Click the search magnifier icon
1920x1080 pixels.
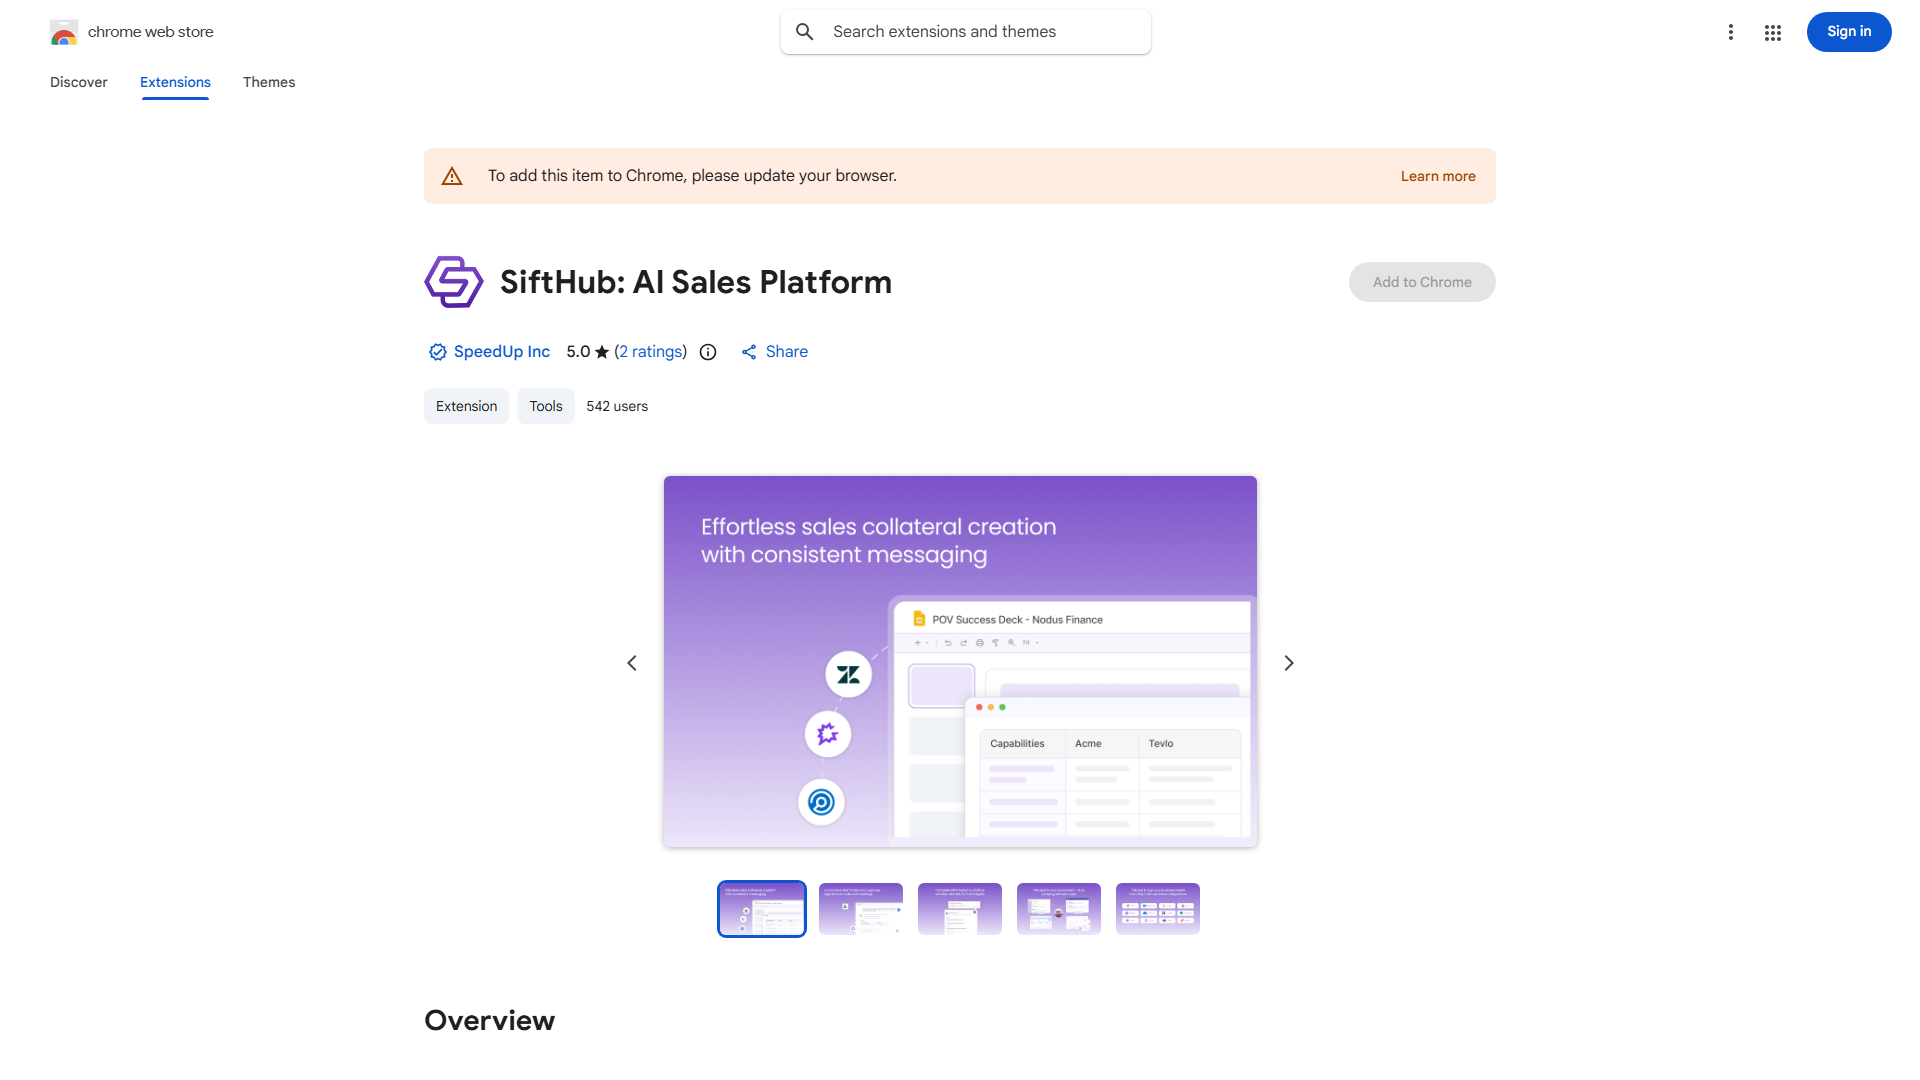805,31
